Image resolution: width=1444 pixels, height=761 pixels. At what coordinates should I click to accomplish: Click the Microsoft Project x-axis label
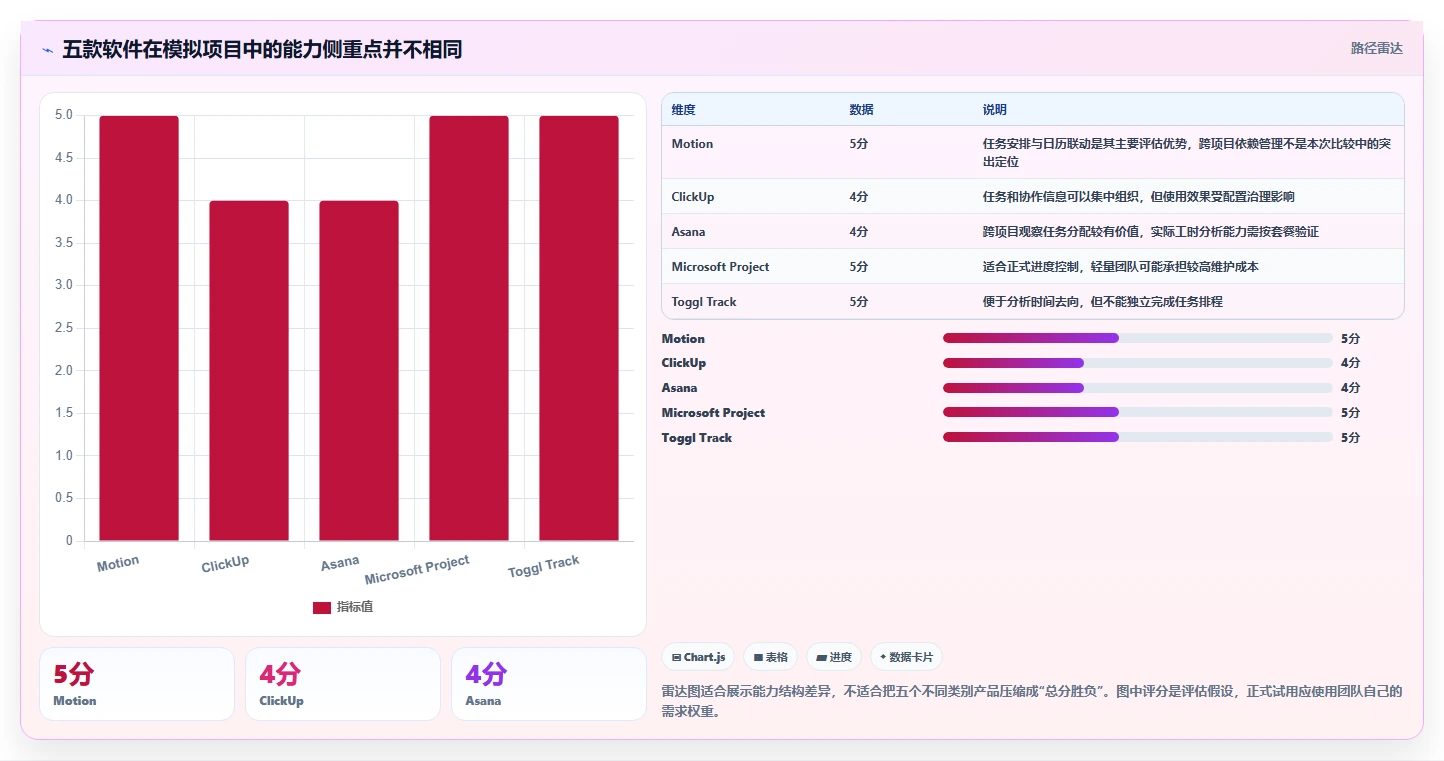[417, 570]
